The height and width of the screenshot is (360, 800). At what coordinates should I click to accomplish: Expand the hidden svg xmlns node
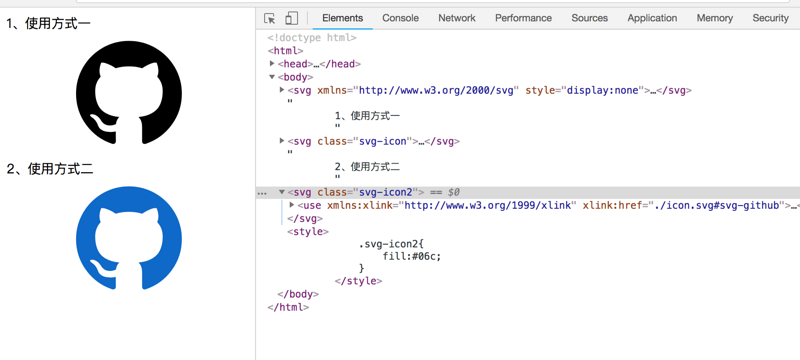point(282,90)
